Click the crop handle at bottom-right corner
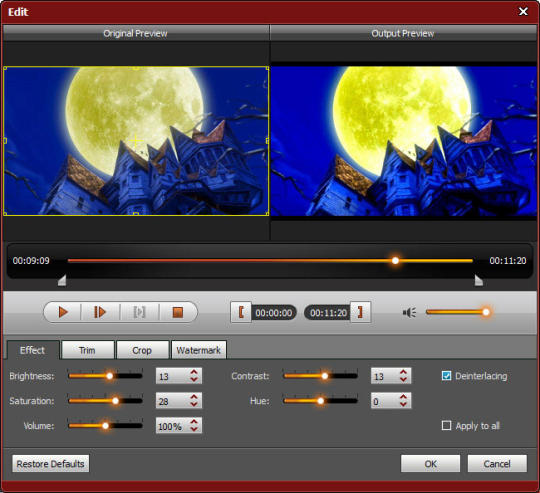The height and width of the screenshot is (493, 540). (x=267, y=214)
